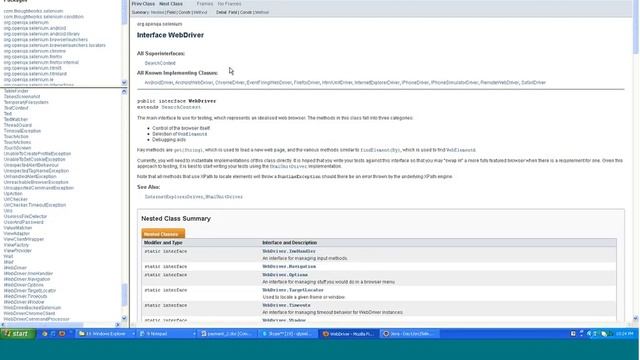Image resolution: width=640 pixels, height=360 pixels.
Task: Open SearchContext under All Superinterfaces
Action: tap(160, 63)
